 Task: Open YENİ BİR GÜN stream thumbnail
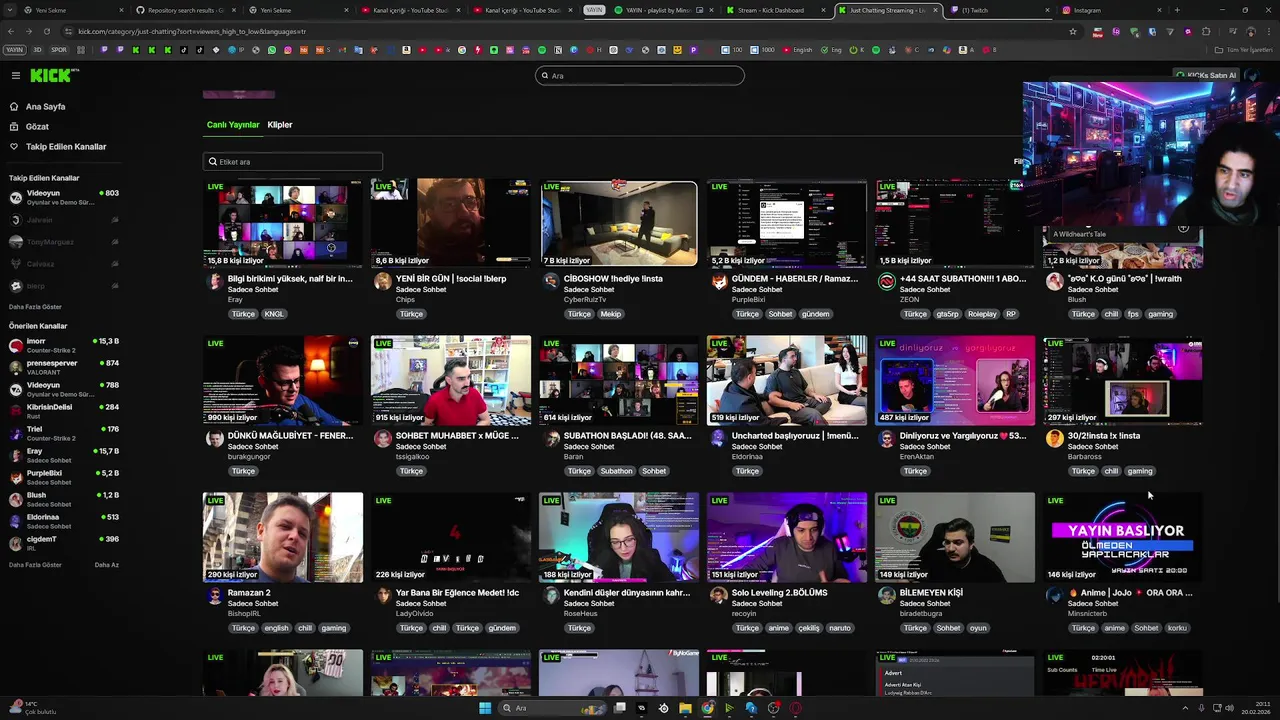[x=451, y=223]
